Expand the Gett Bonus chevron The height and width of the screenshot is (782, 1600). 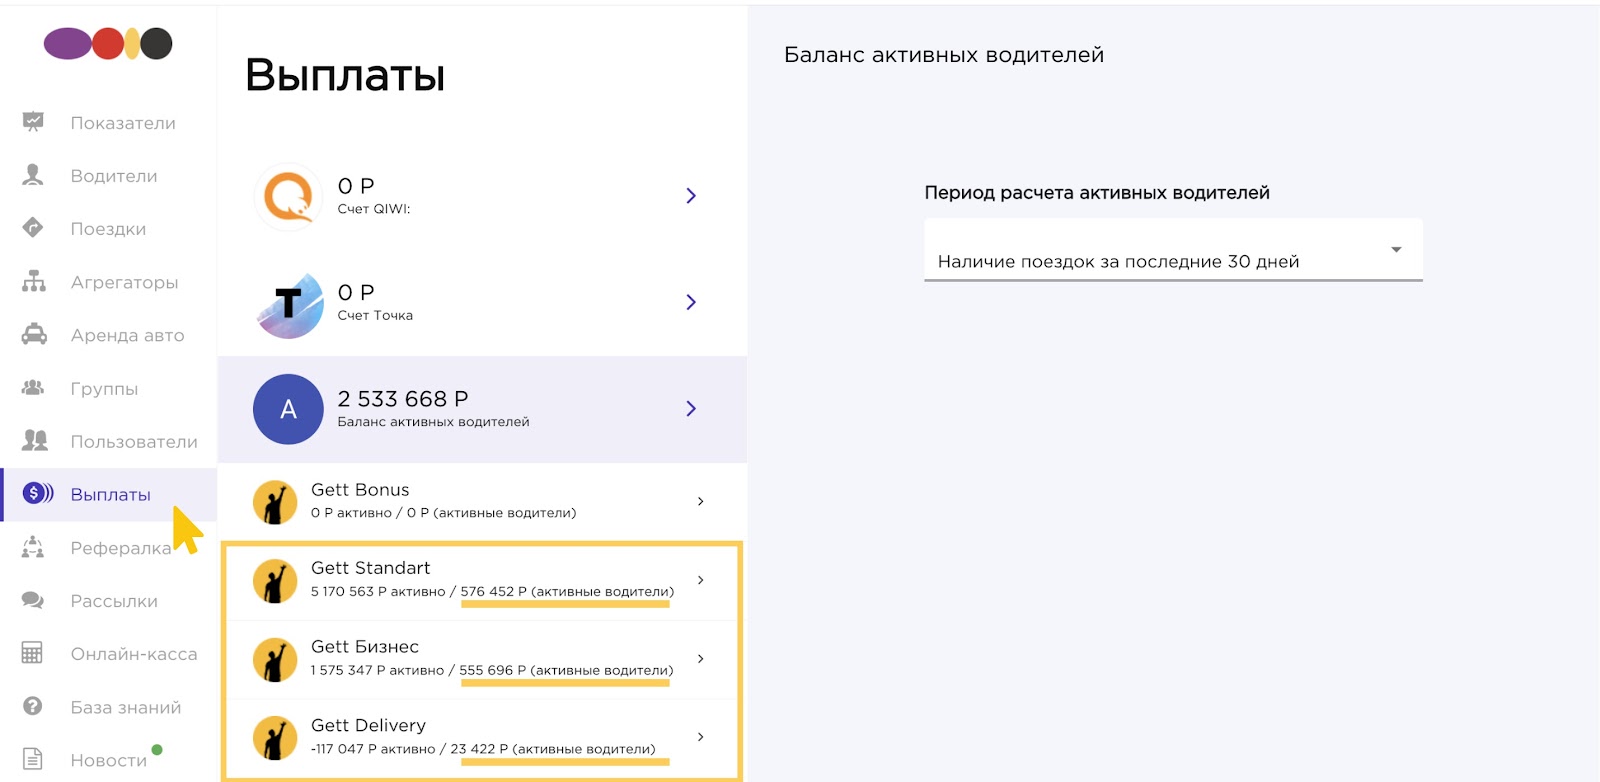coord(700,501)
